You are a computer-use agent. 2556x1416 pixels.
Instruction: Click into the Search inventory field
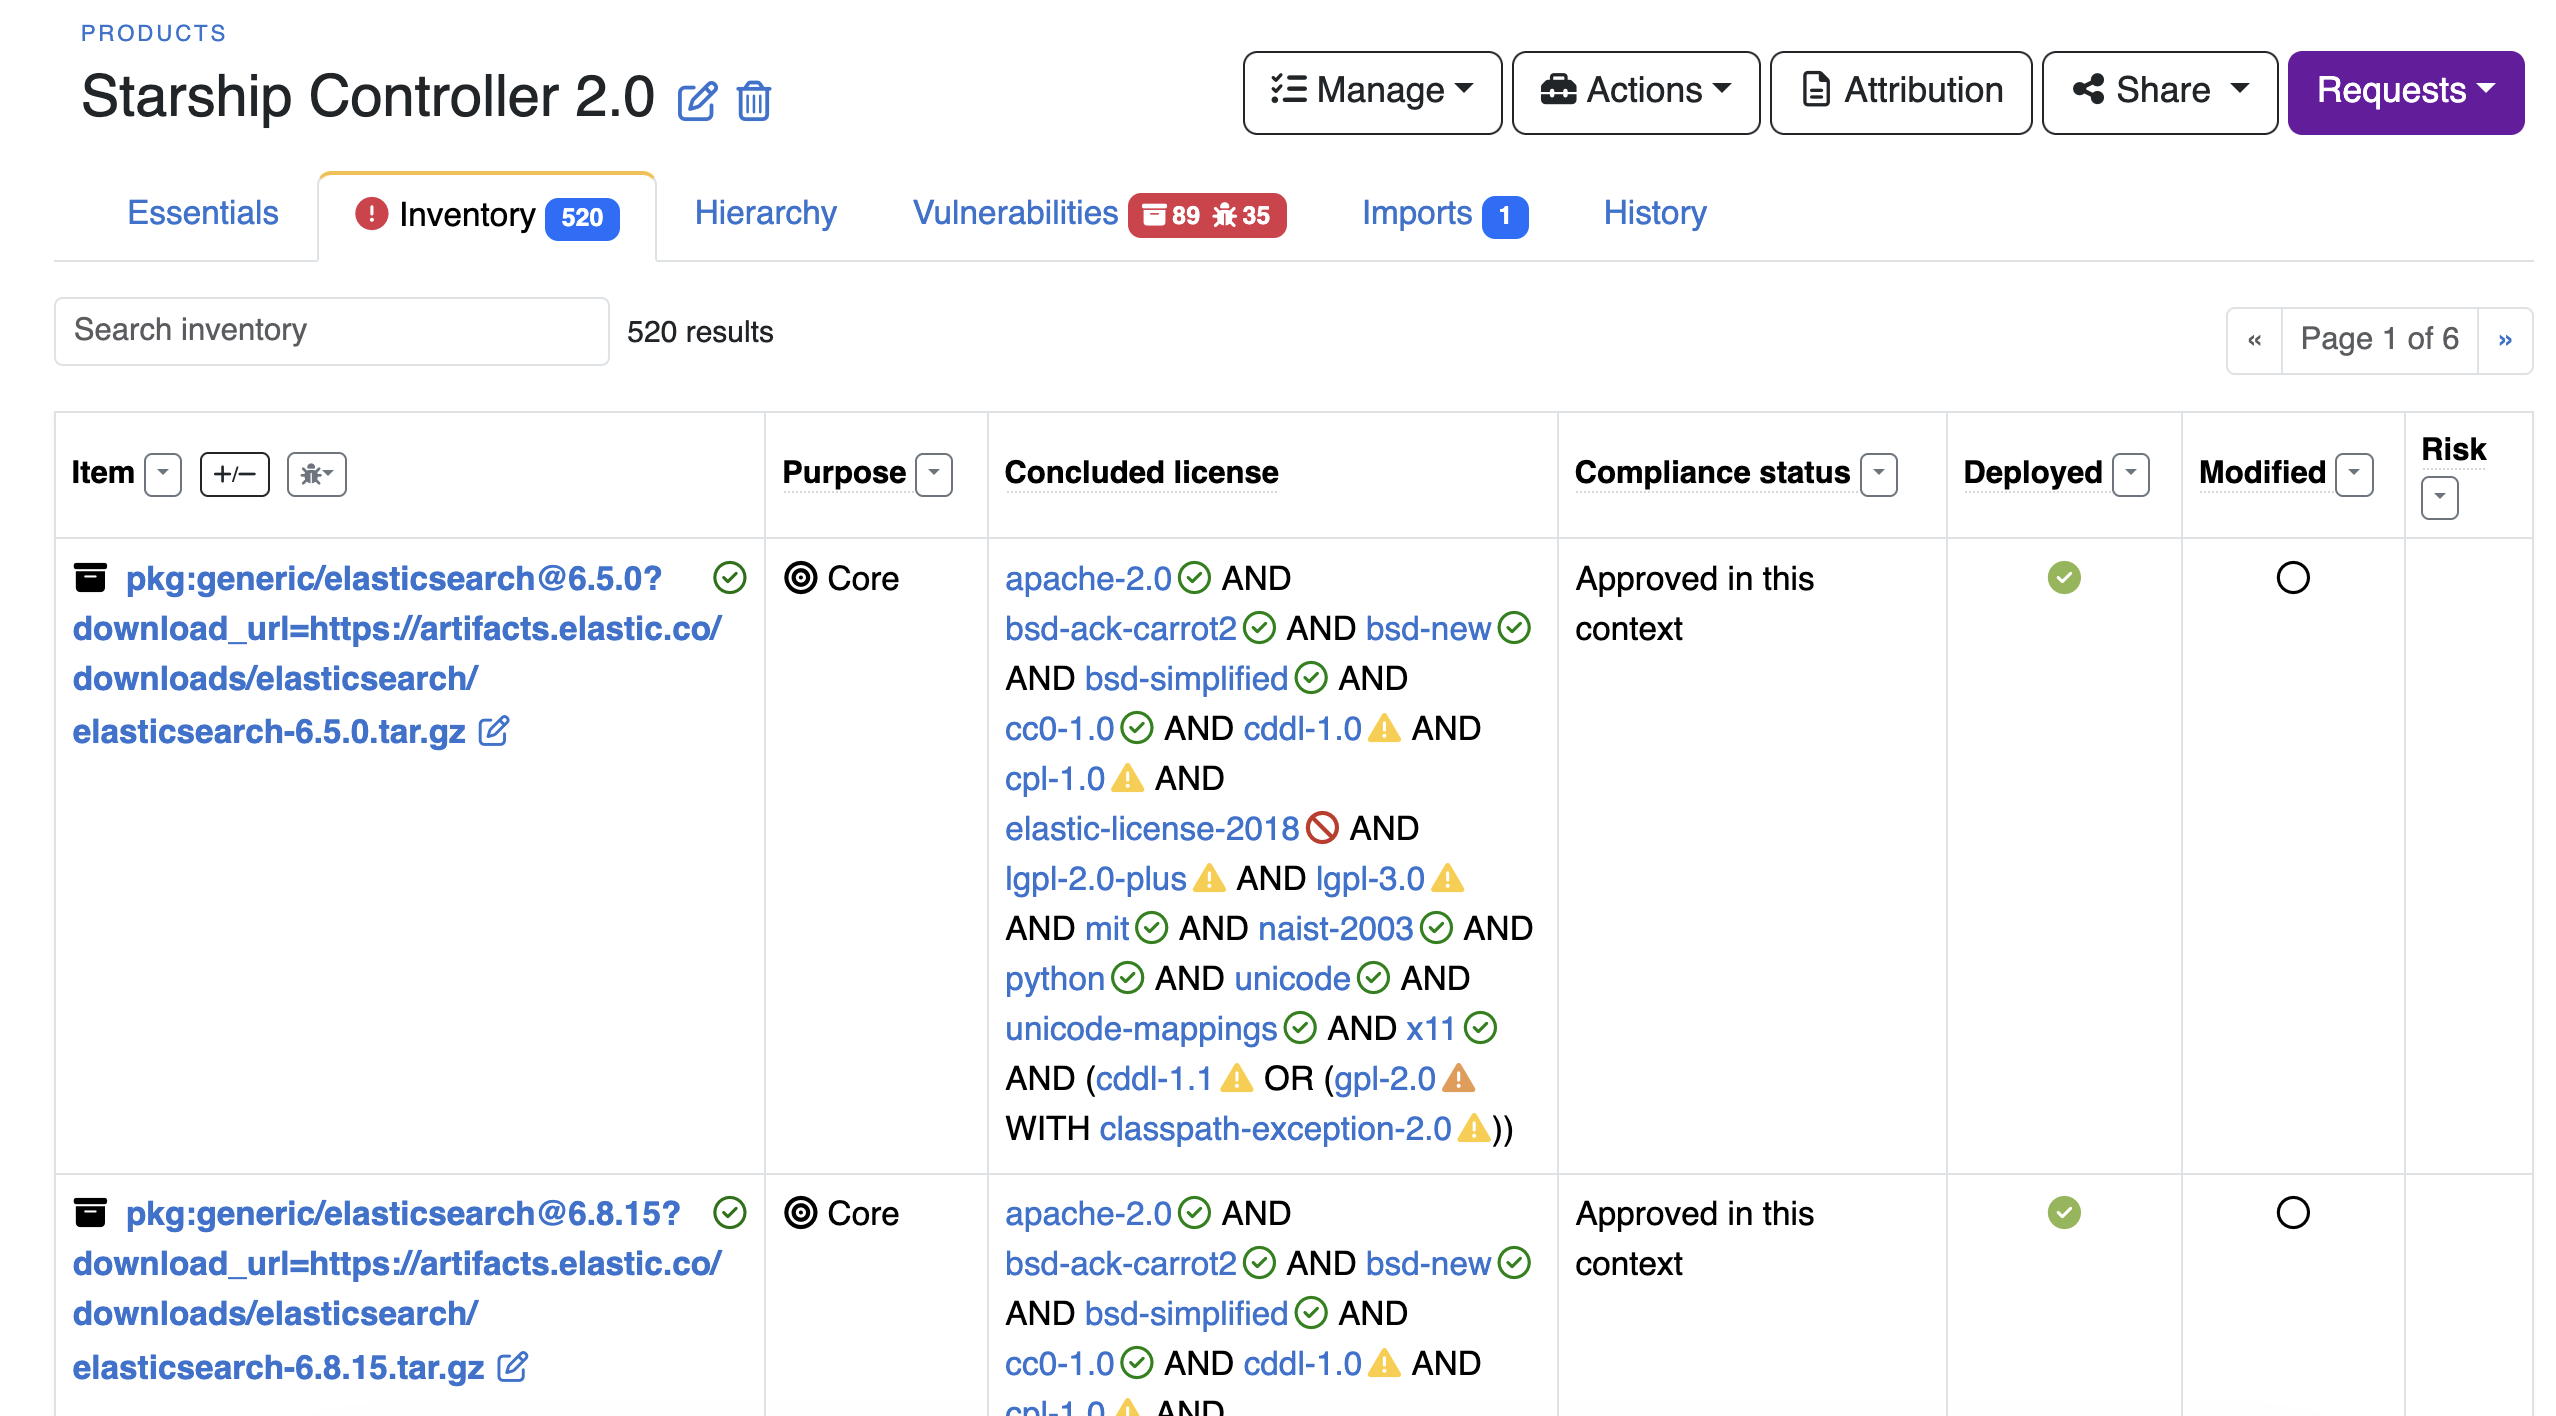(x=331, y=331)
